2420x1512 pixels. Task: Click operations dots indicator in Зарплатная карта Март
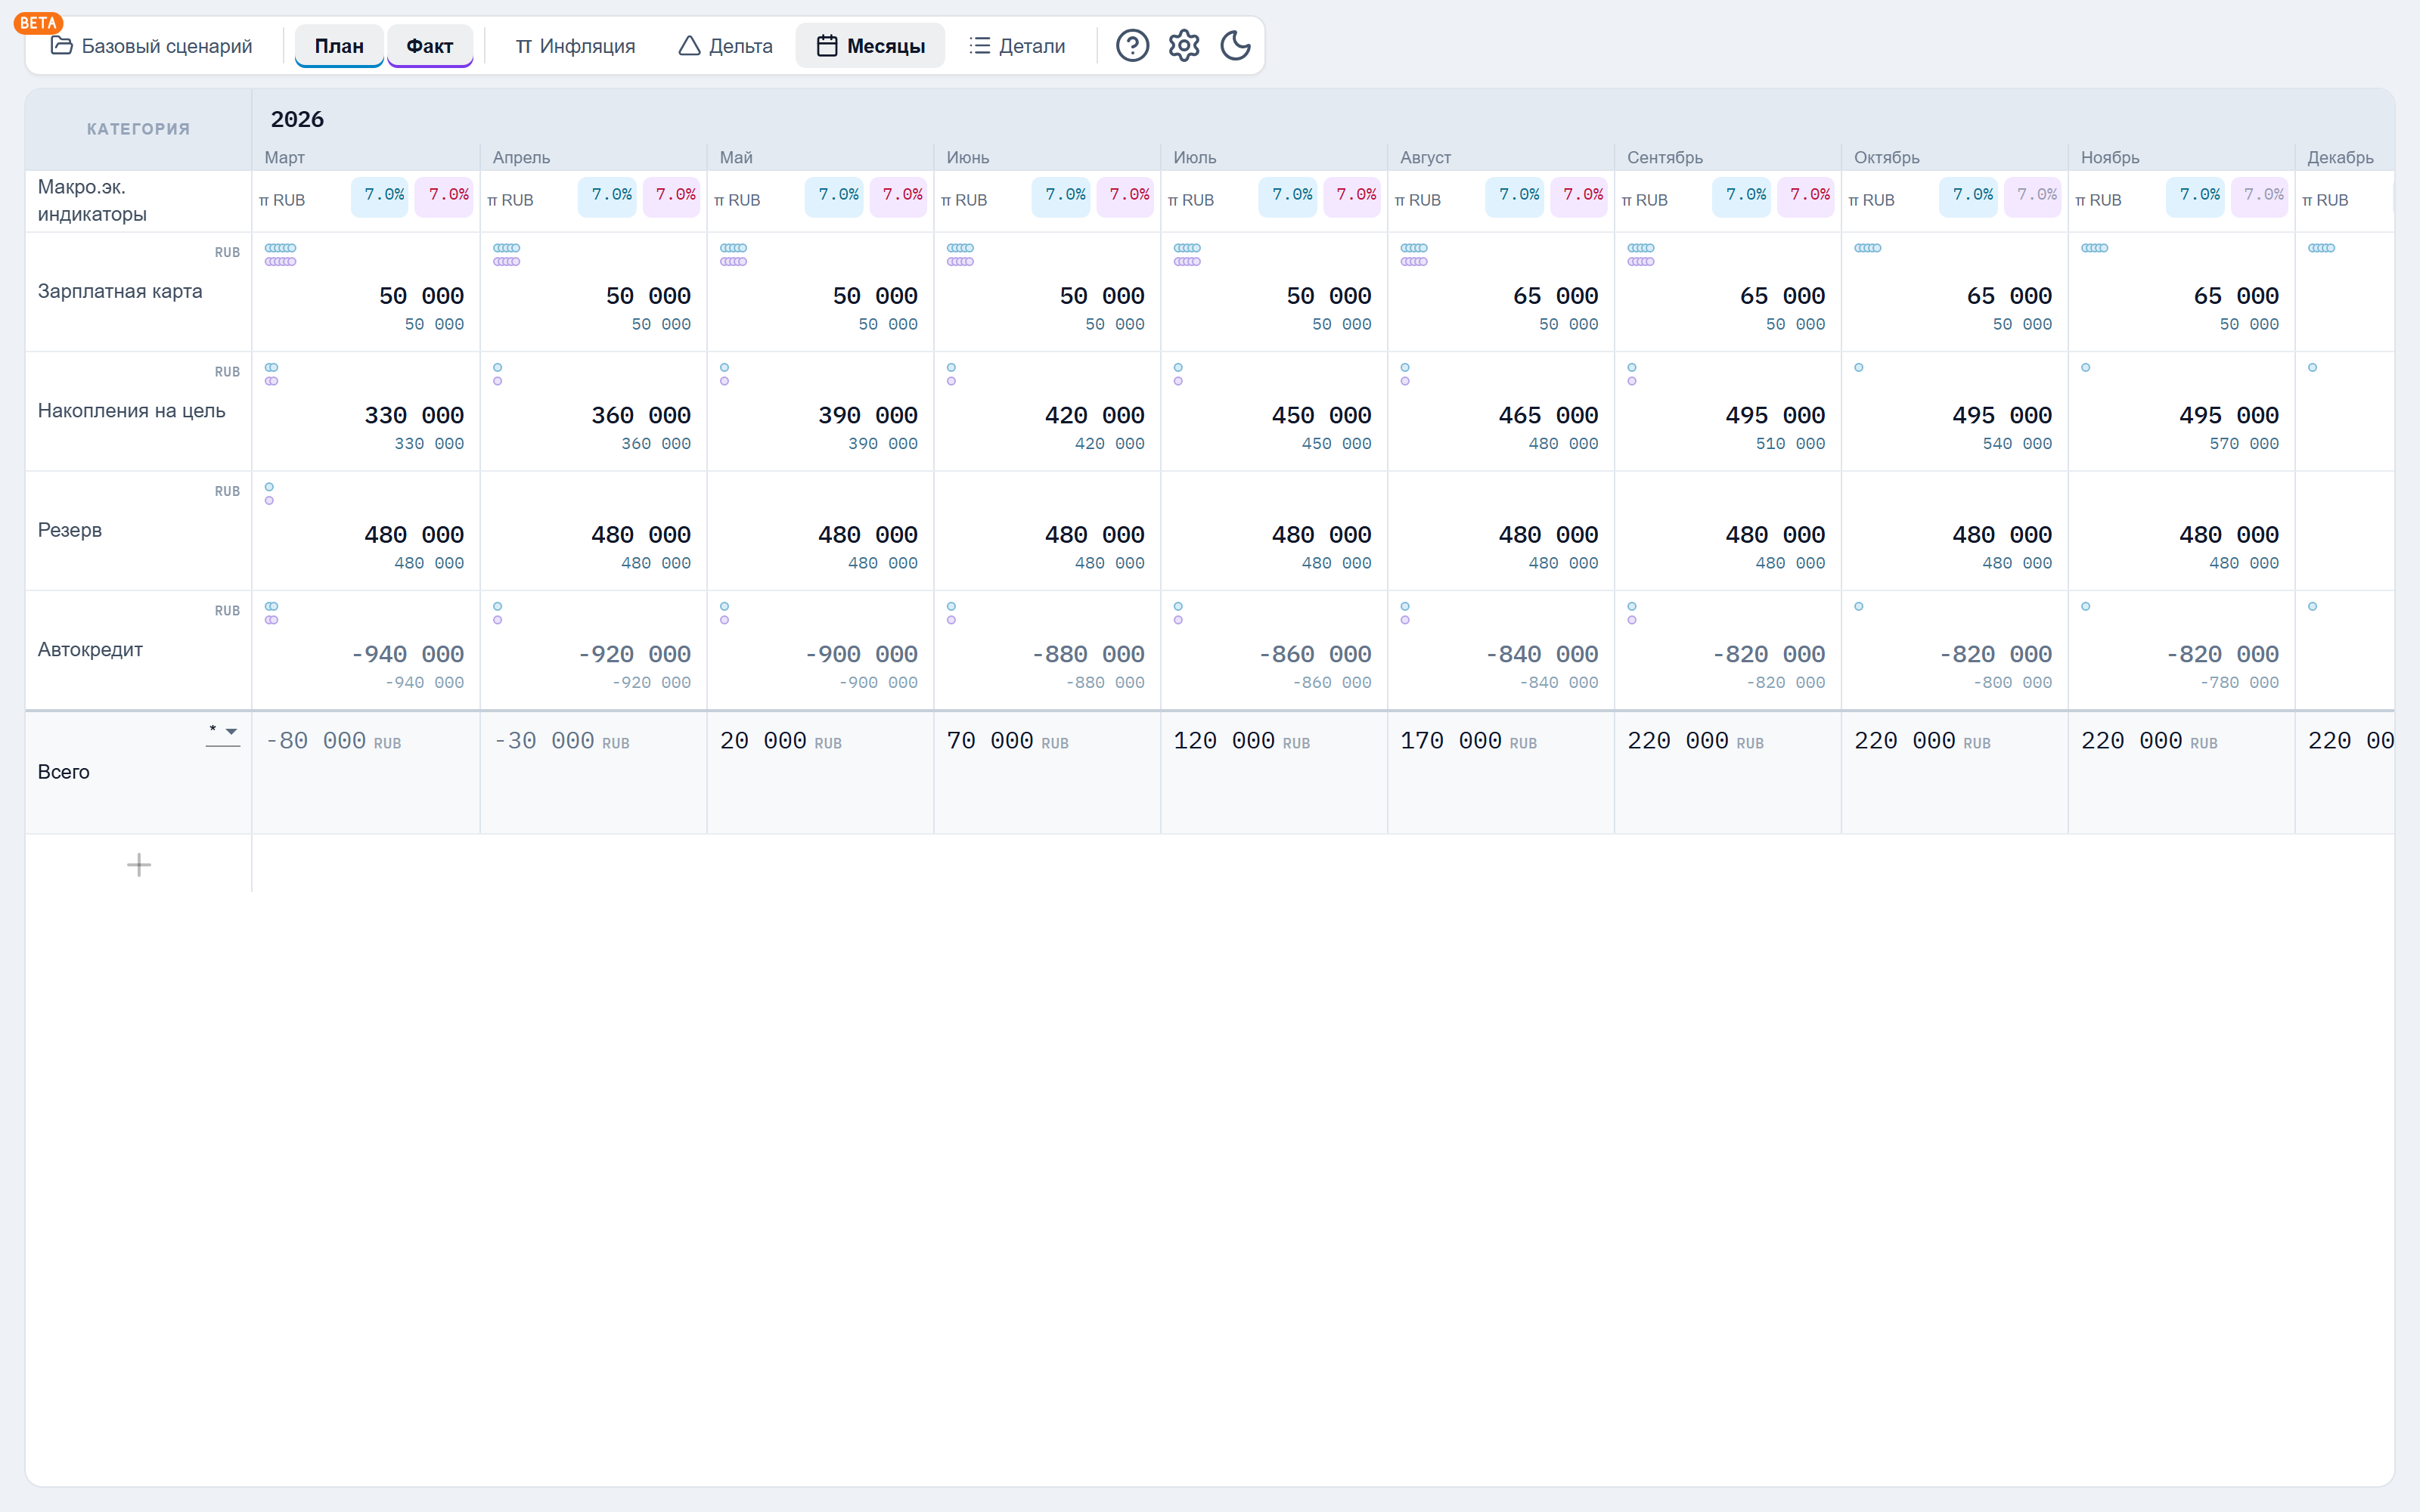pos(280,255)
